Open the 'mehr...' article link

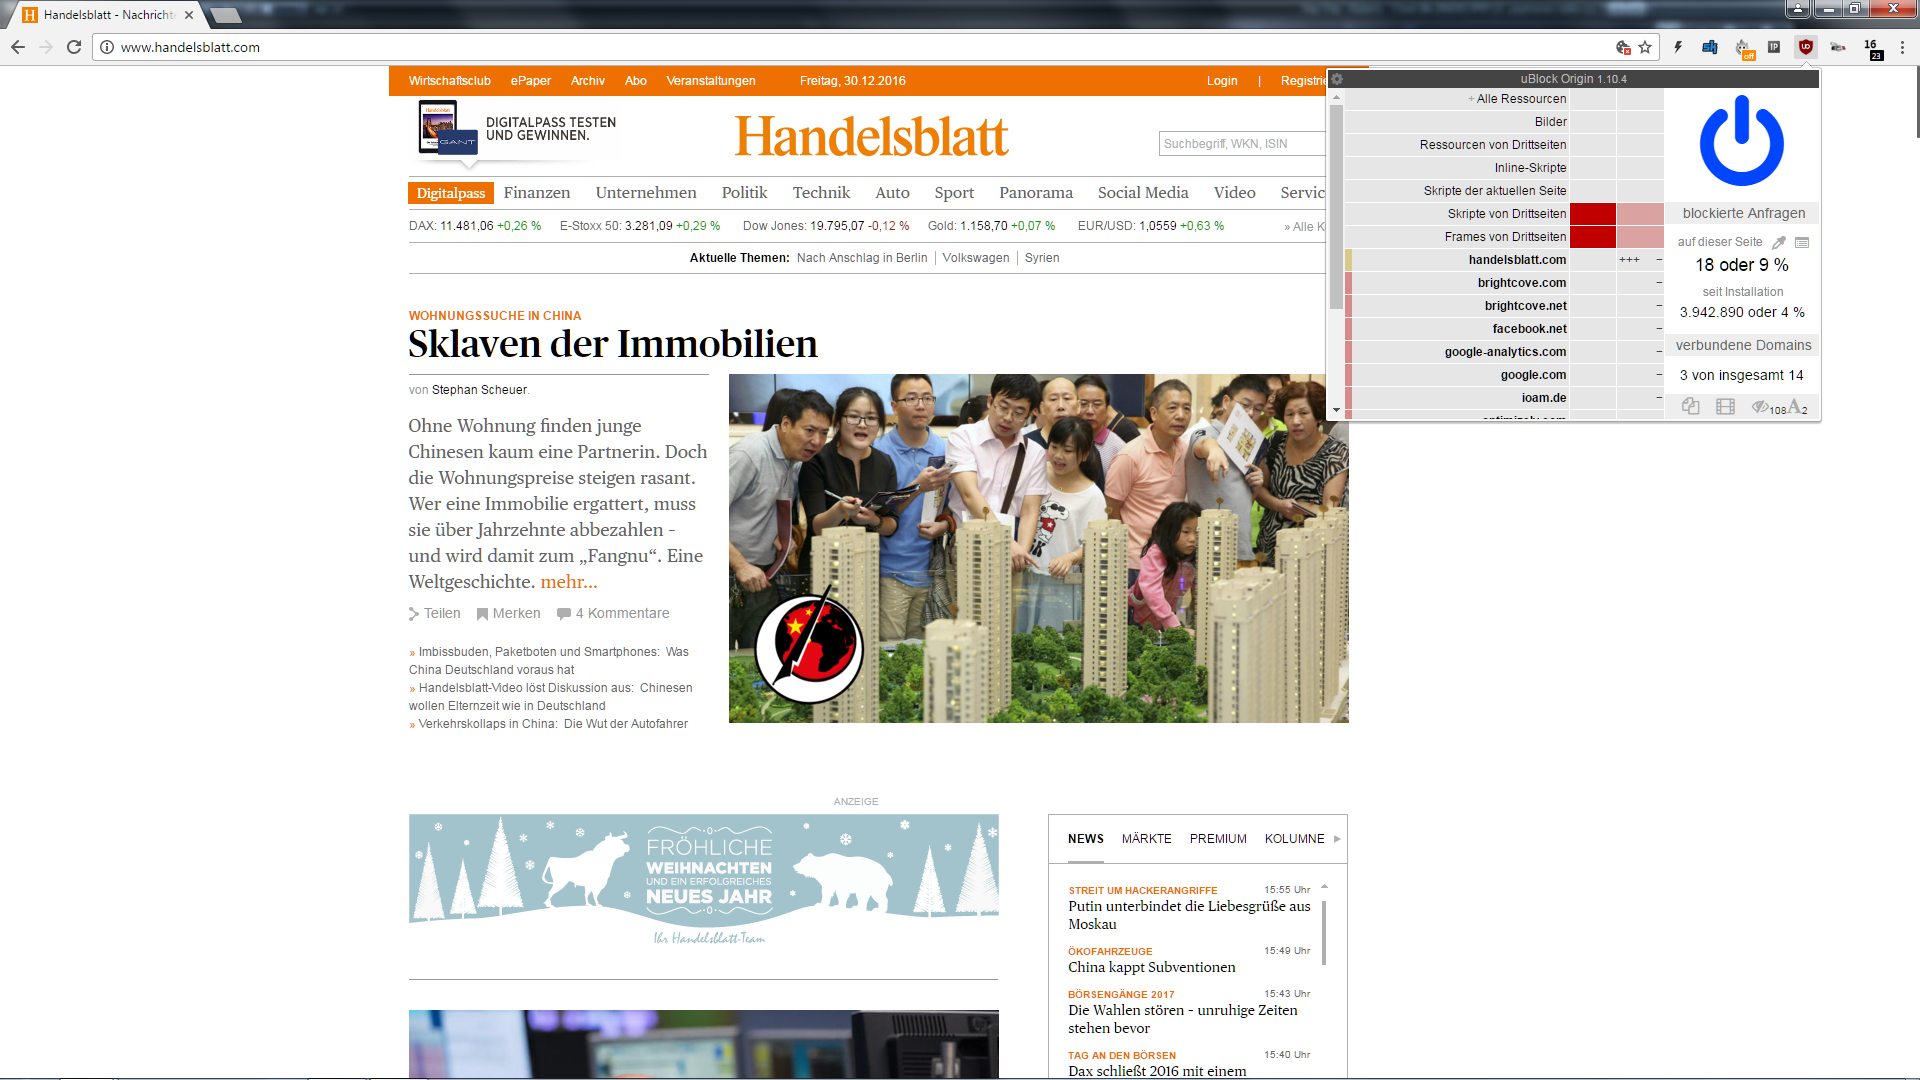568,582
